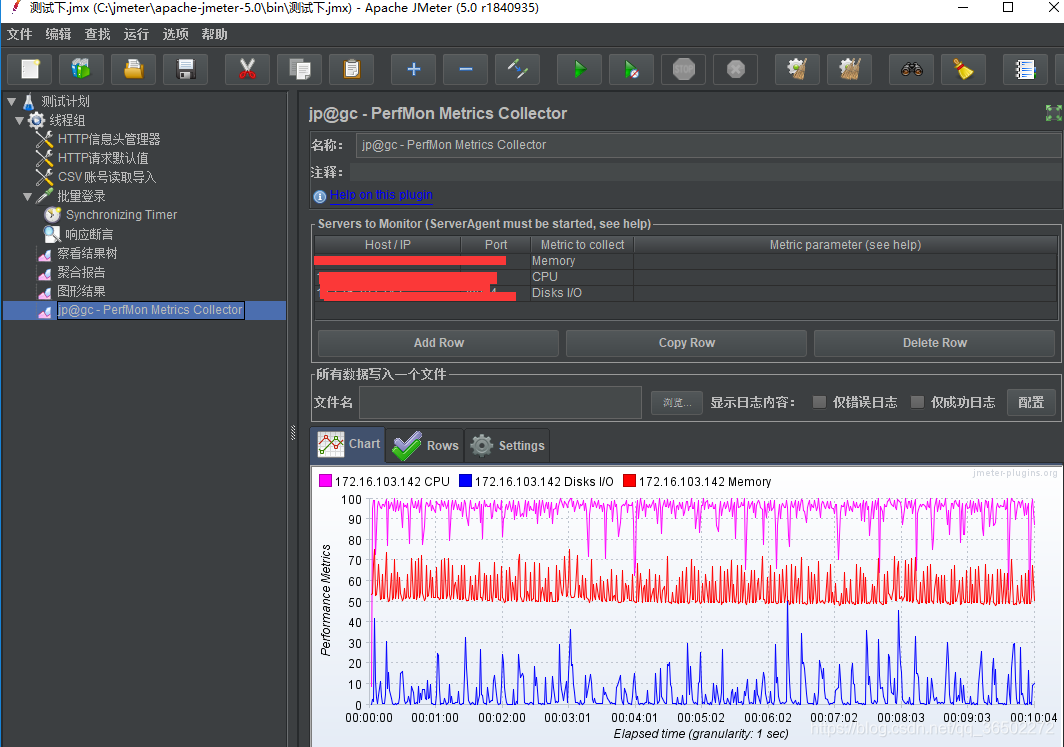The height and width of the screenshot is (747, 1064).
Task: Click the 注释 comment input field
Action: coord(705,172)
